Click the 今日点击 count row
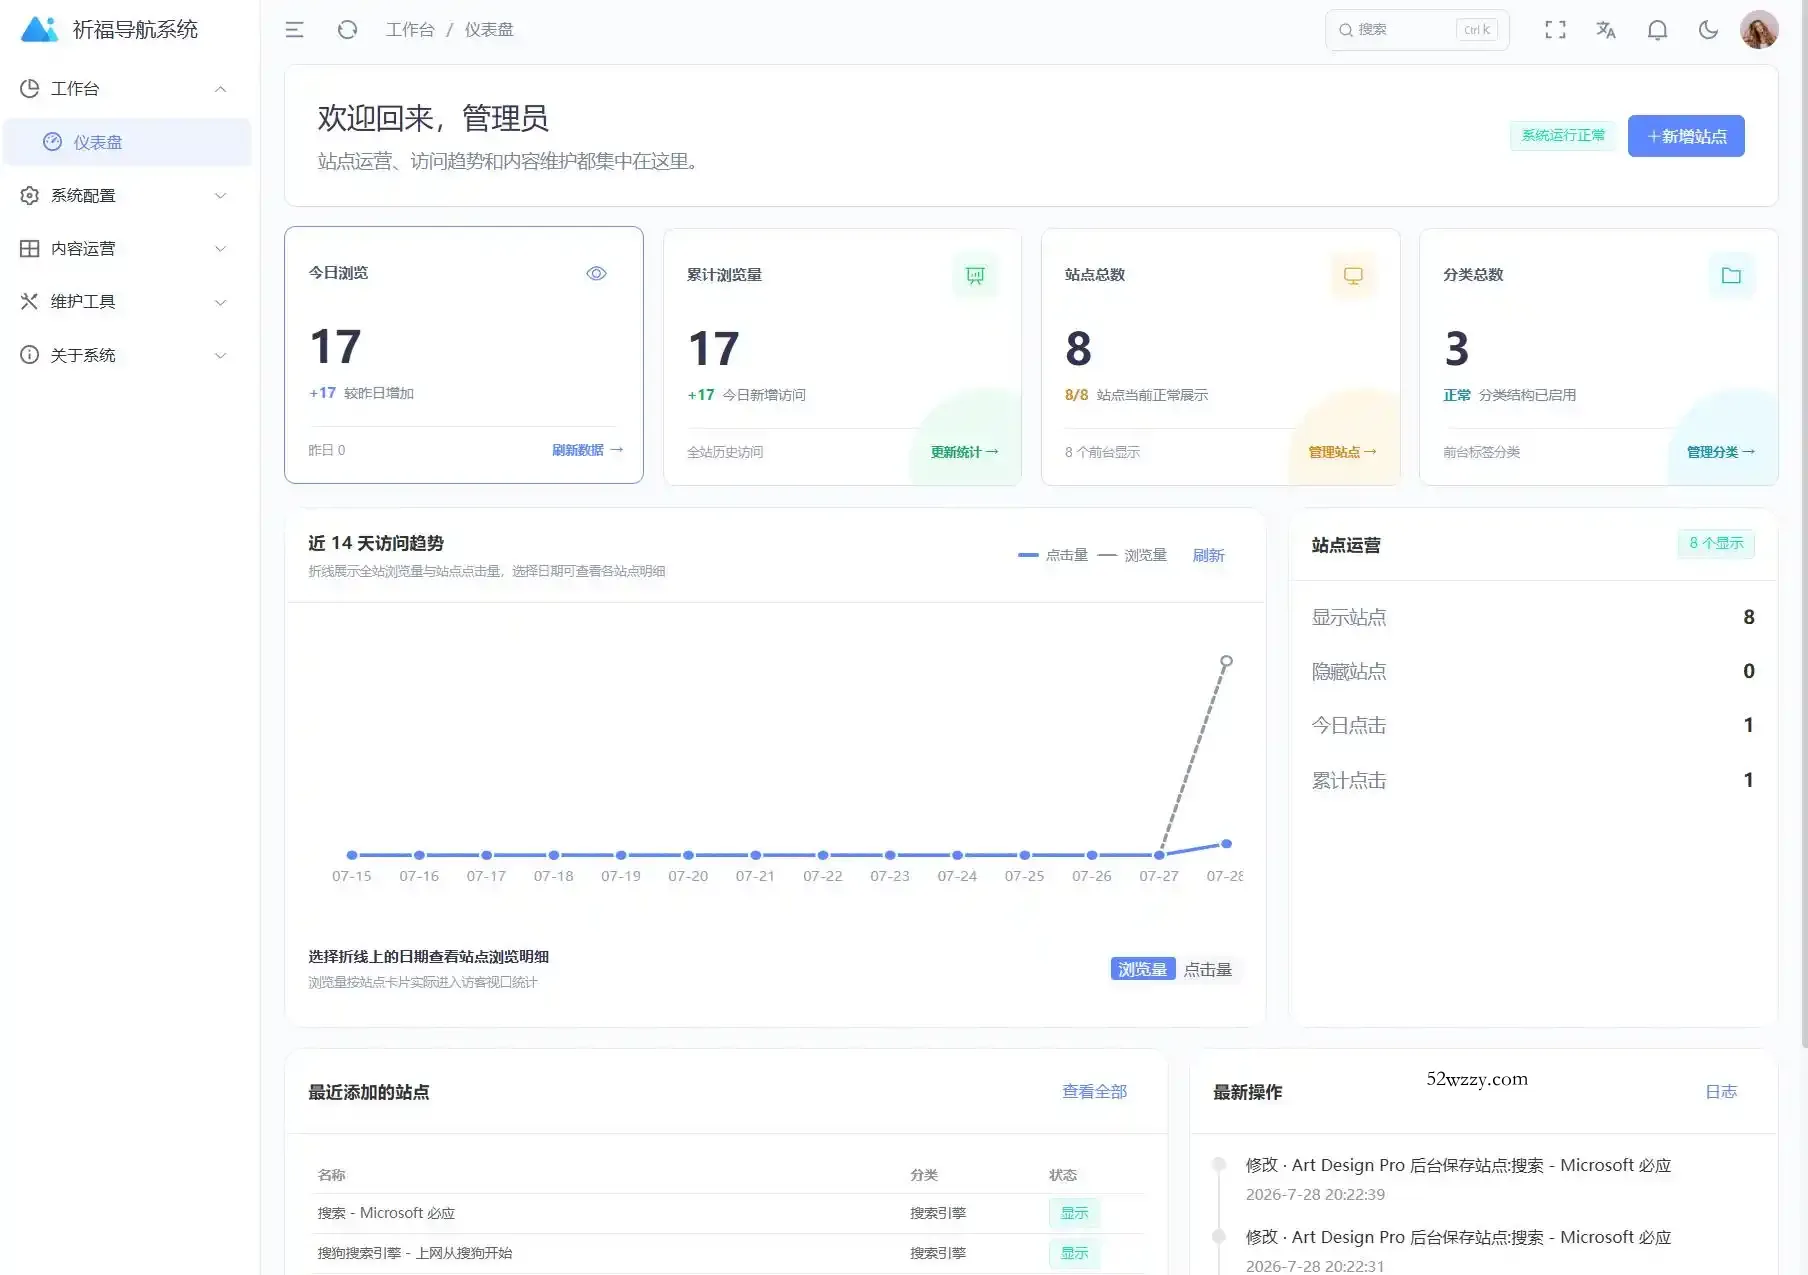Screen dimensions: 1808x1275 coord(1533,725)
